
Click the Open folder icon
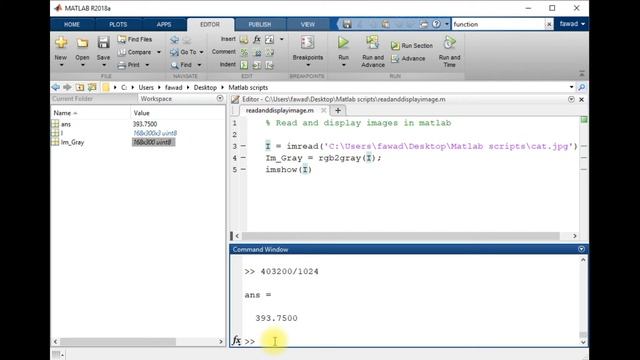point(82,43)
